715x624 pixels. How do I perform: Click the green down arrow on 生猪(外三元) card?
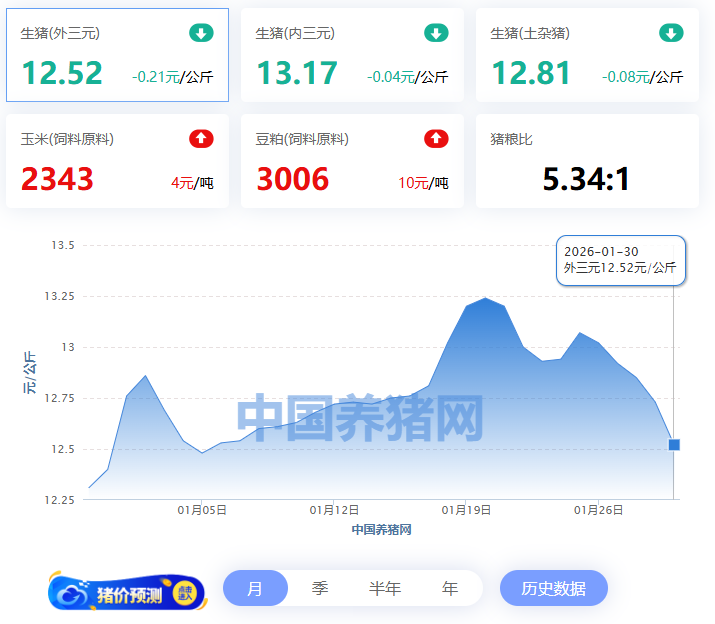click(x=201, y=34)
